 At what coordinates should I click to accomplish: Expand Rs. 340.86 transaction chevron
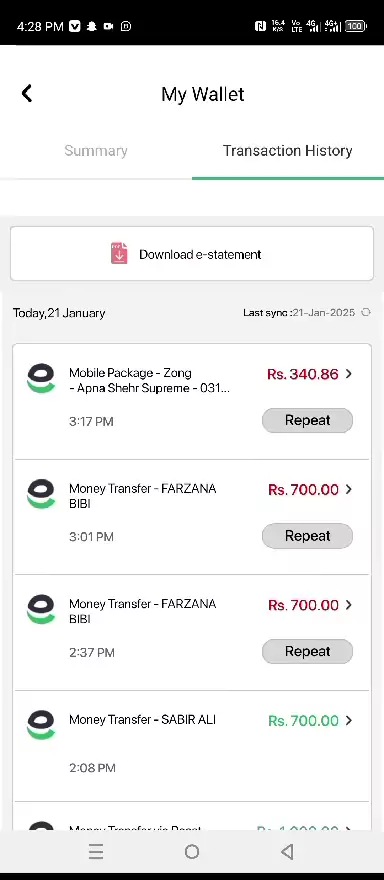point(349,374)
